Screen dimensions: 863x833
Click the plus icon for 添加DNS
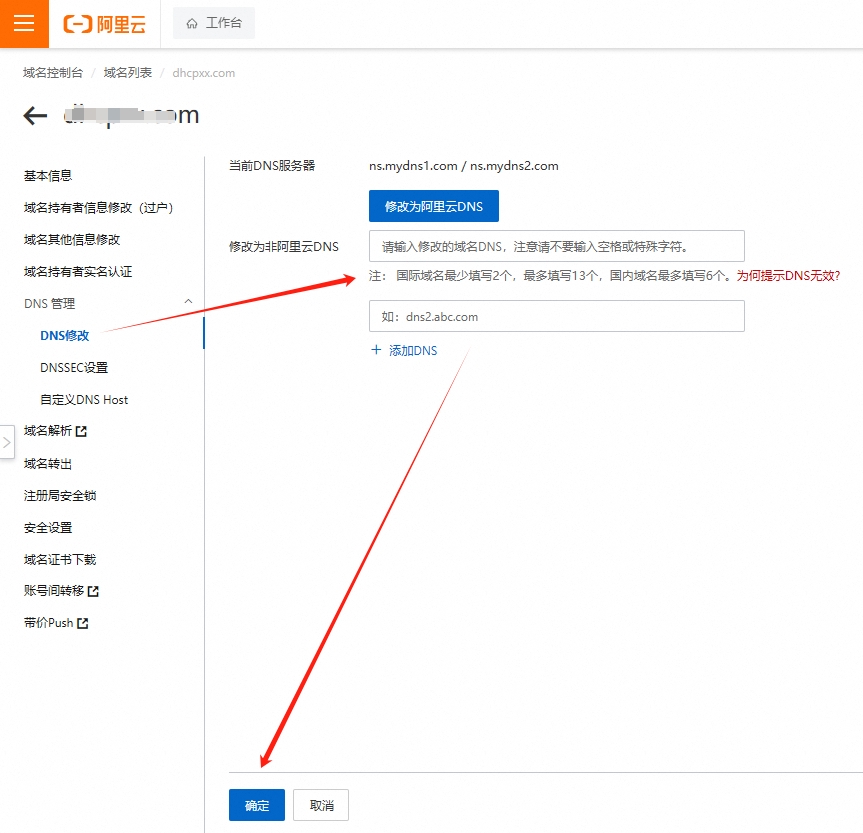pyautogui.click(x=377, y=351)
